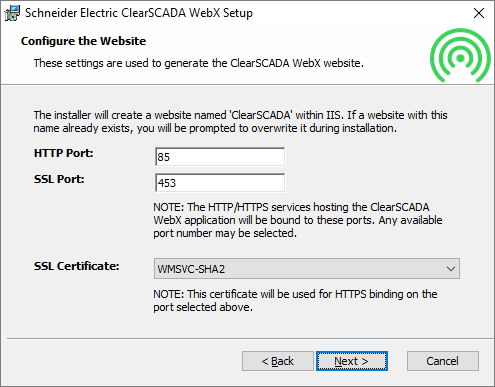The width and height of the screenshot is (495, 387).
Task: Cancel the WebX installation
Action: click(443, 361)
